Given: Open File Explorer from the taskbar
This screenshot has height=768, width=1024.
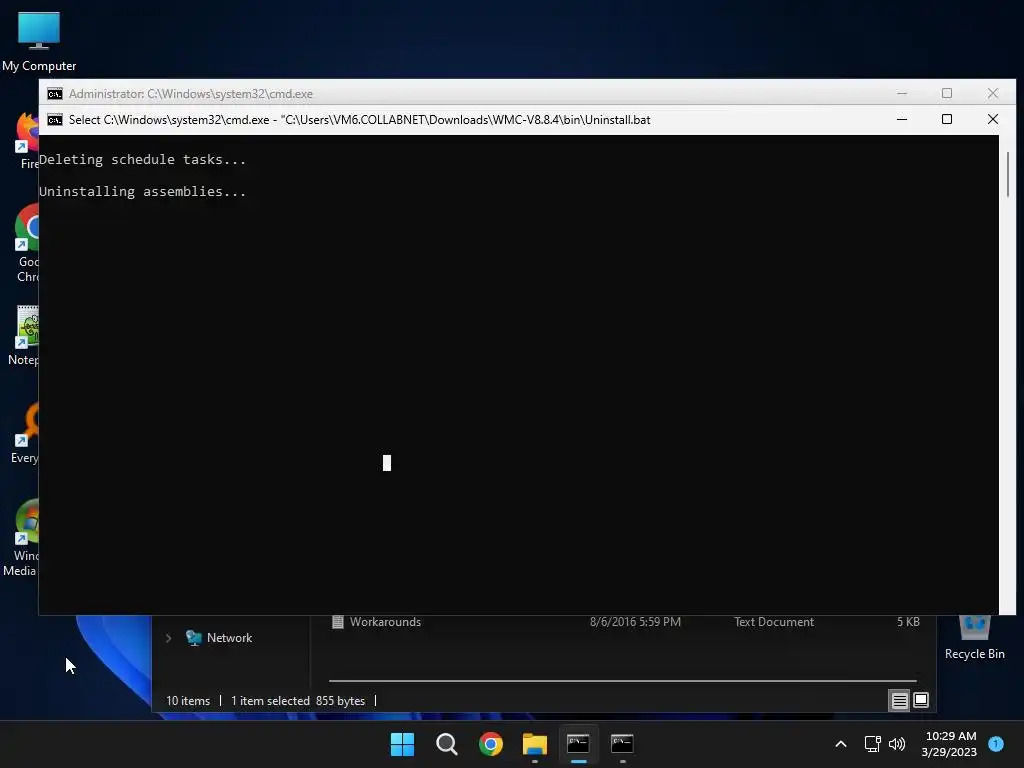Looking at the screenshot, I should pyautogui.click(x=535, y=744).
